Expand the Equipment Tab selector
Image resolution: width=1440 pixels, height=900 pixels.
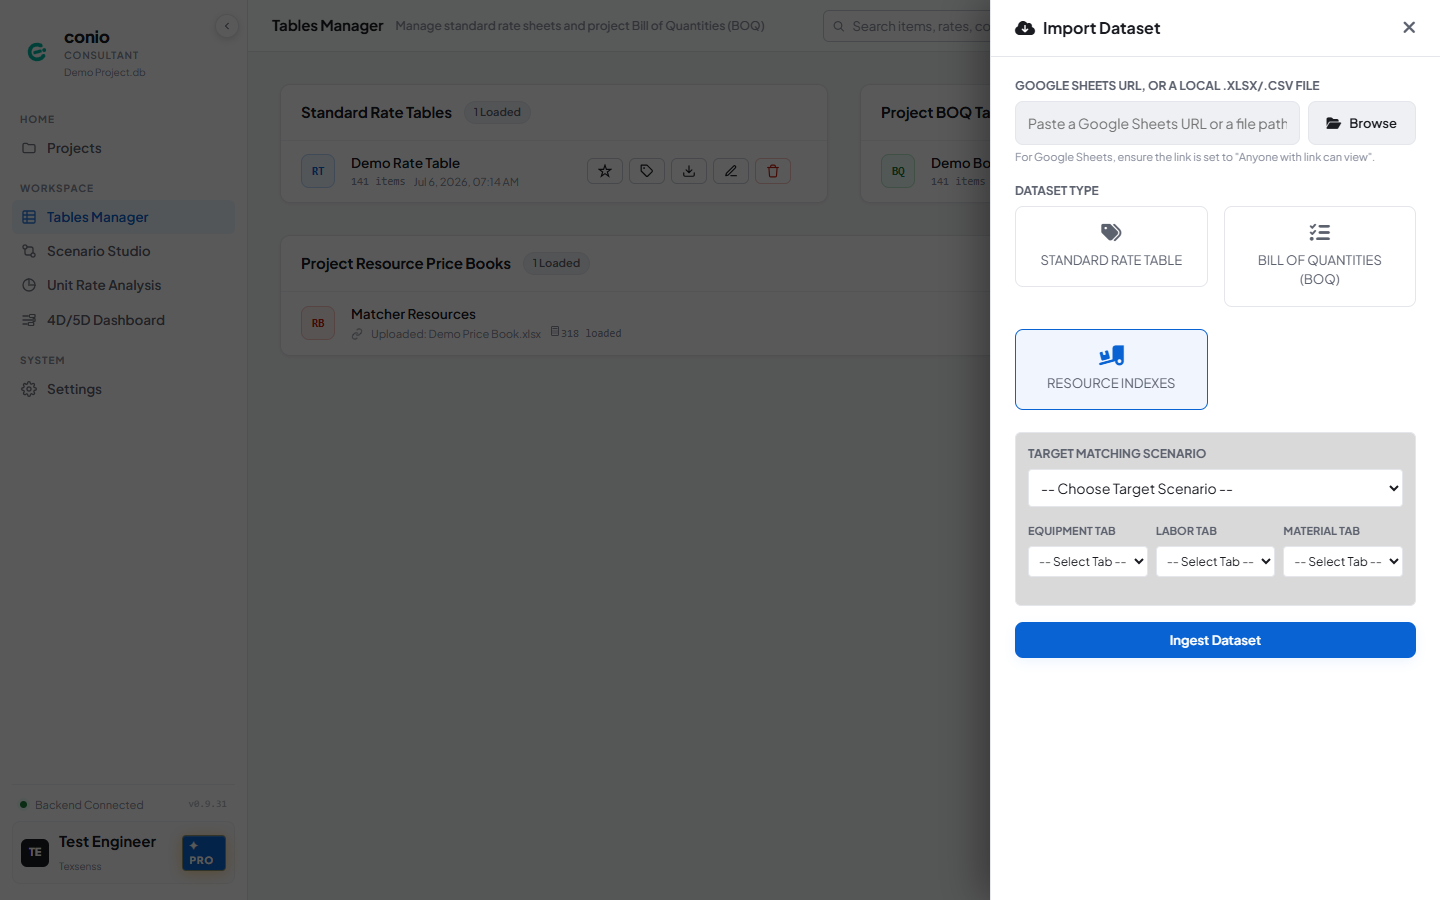(x=1087, y=562)
